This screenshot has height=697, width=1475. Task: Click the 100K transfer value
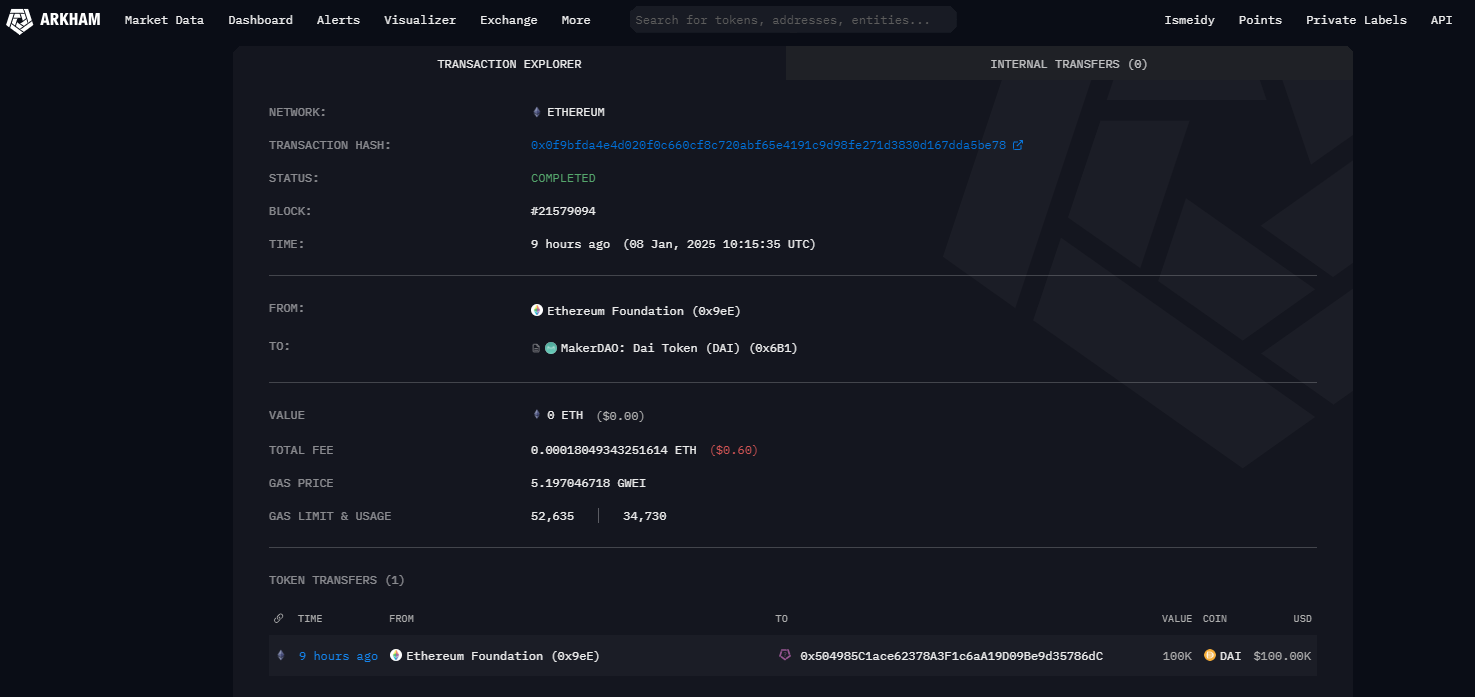pos(1177,656)
